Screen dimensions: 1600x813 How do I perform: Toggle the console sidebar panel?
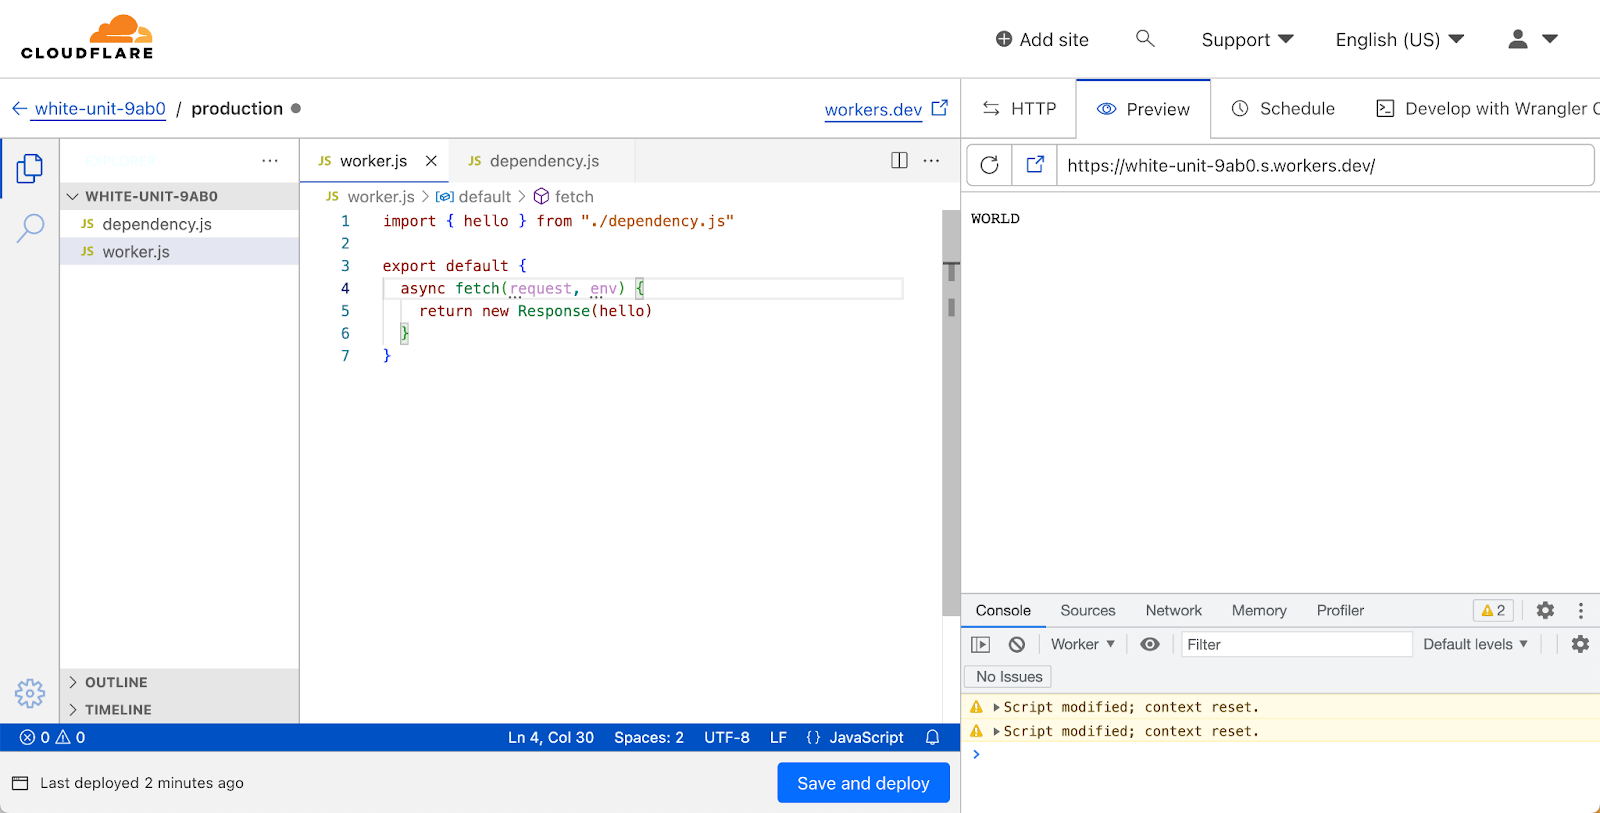point(981,645)
